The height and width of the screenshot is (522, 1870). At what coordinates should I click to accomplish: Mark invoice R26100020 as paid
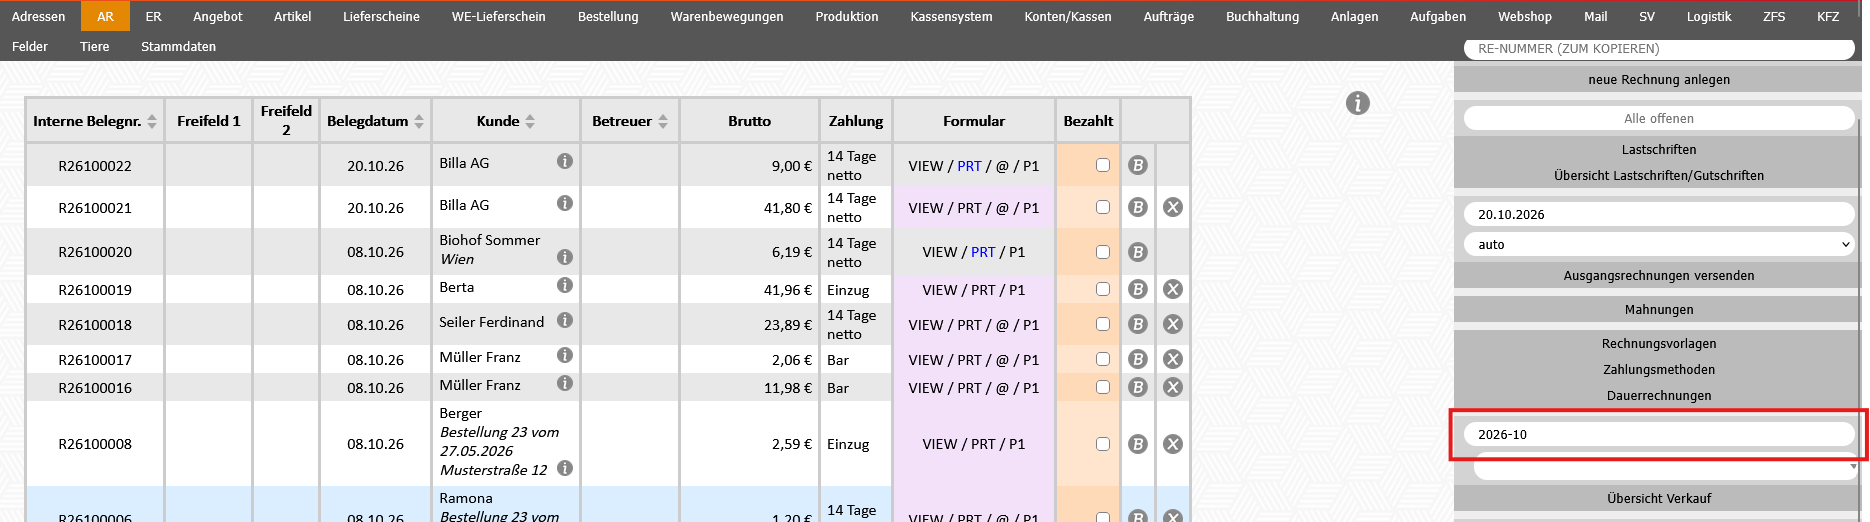(x=1103, y=252)
